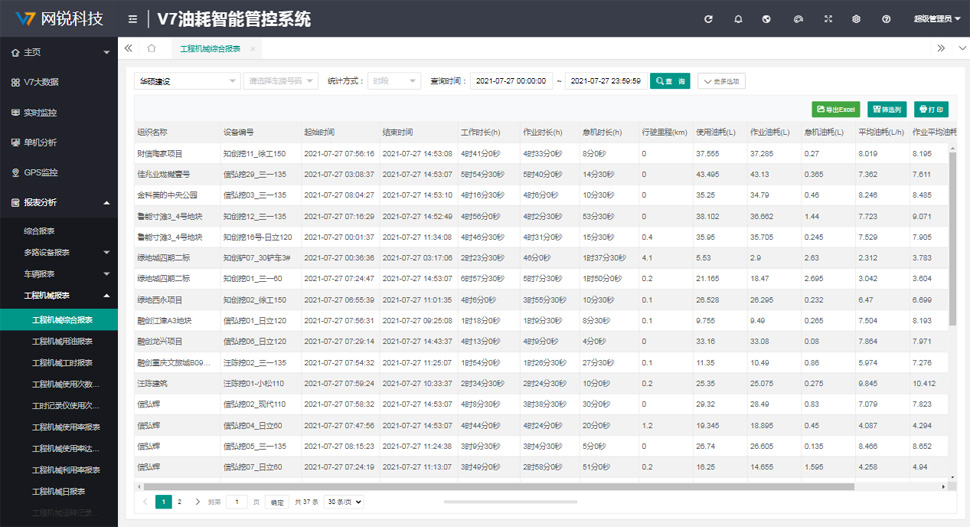Expand the 主页 sidebar menu
The image size is (970, 527).
[x=59, y=53]
